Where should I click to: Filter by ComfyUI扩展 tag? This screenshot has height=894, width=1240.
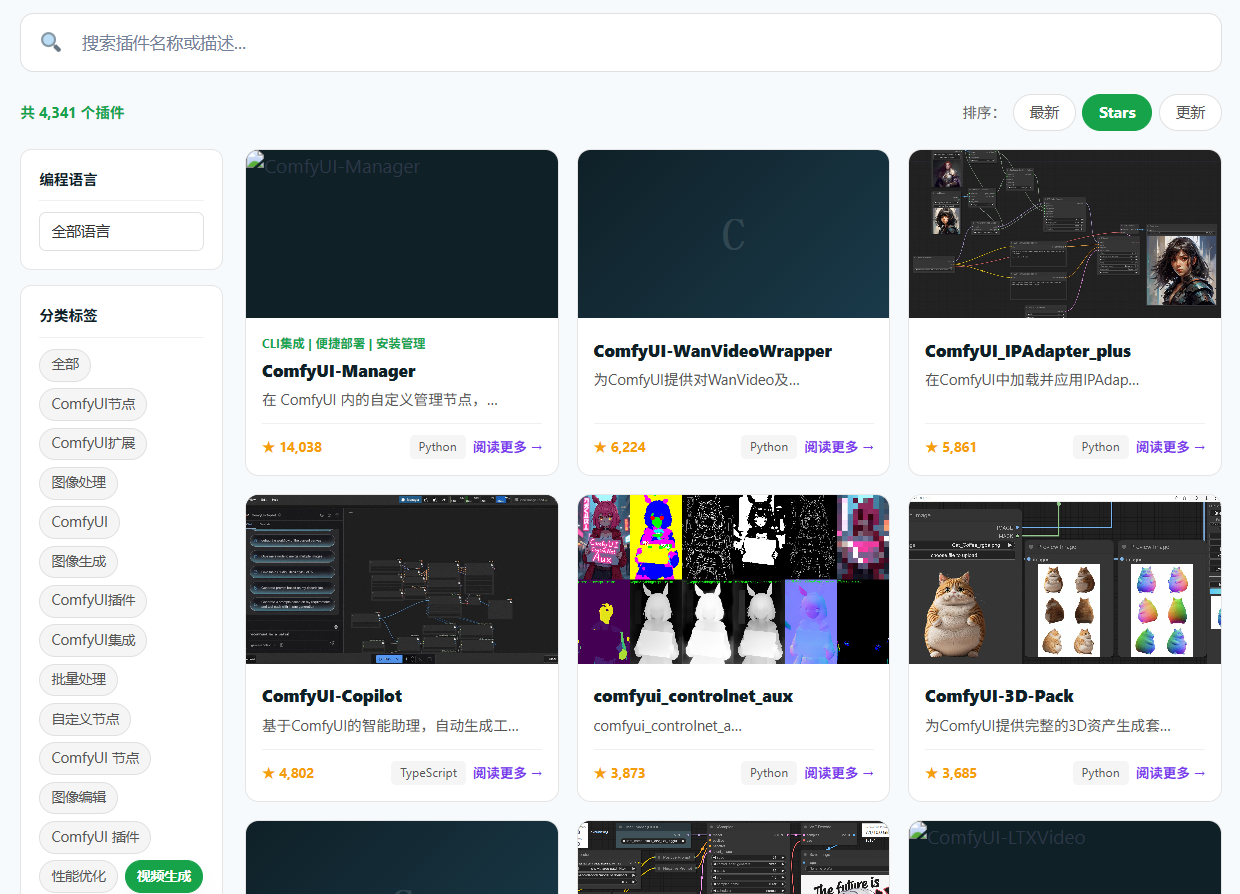[x=93, y=443]
